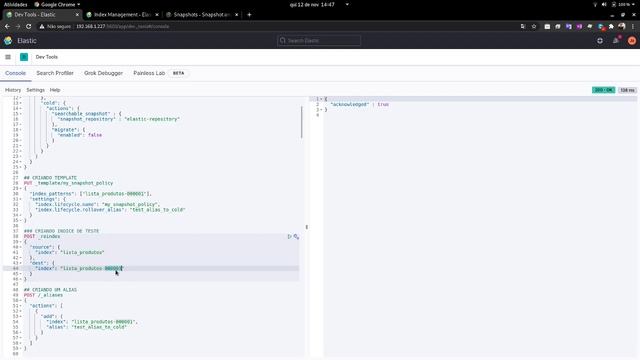
Task: Click the panel resize handle between editor and output
Action: pyautogui.click(x=307, y=227)
